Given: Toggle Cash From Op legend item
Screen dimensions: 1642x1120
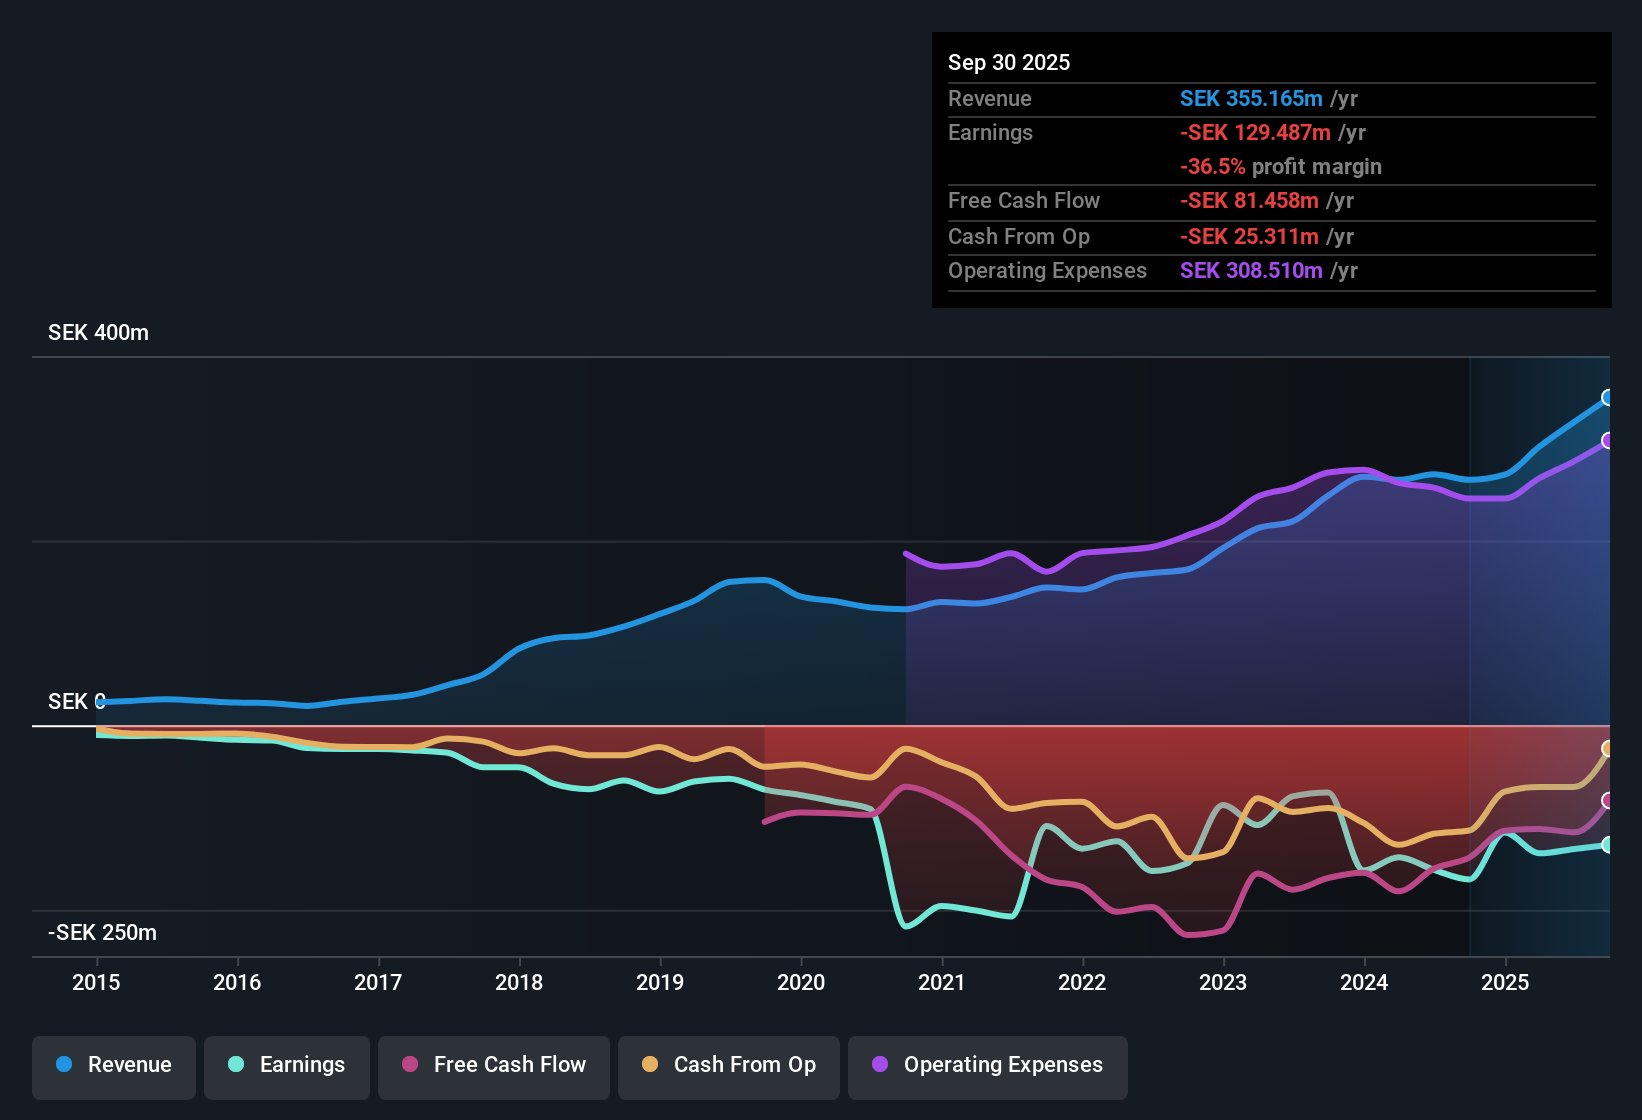Looking at the screenshot, I should pos(729,1065).
